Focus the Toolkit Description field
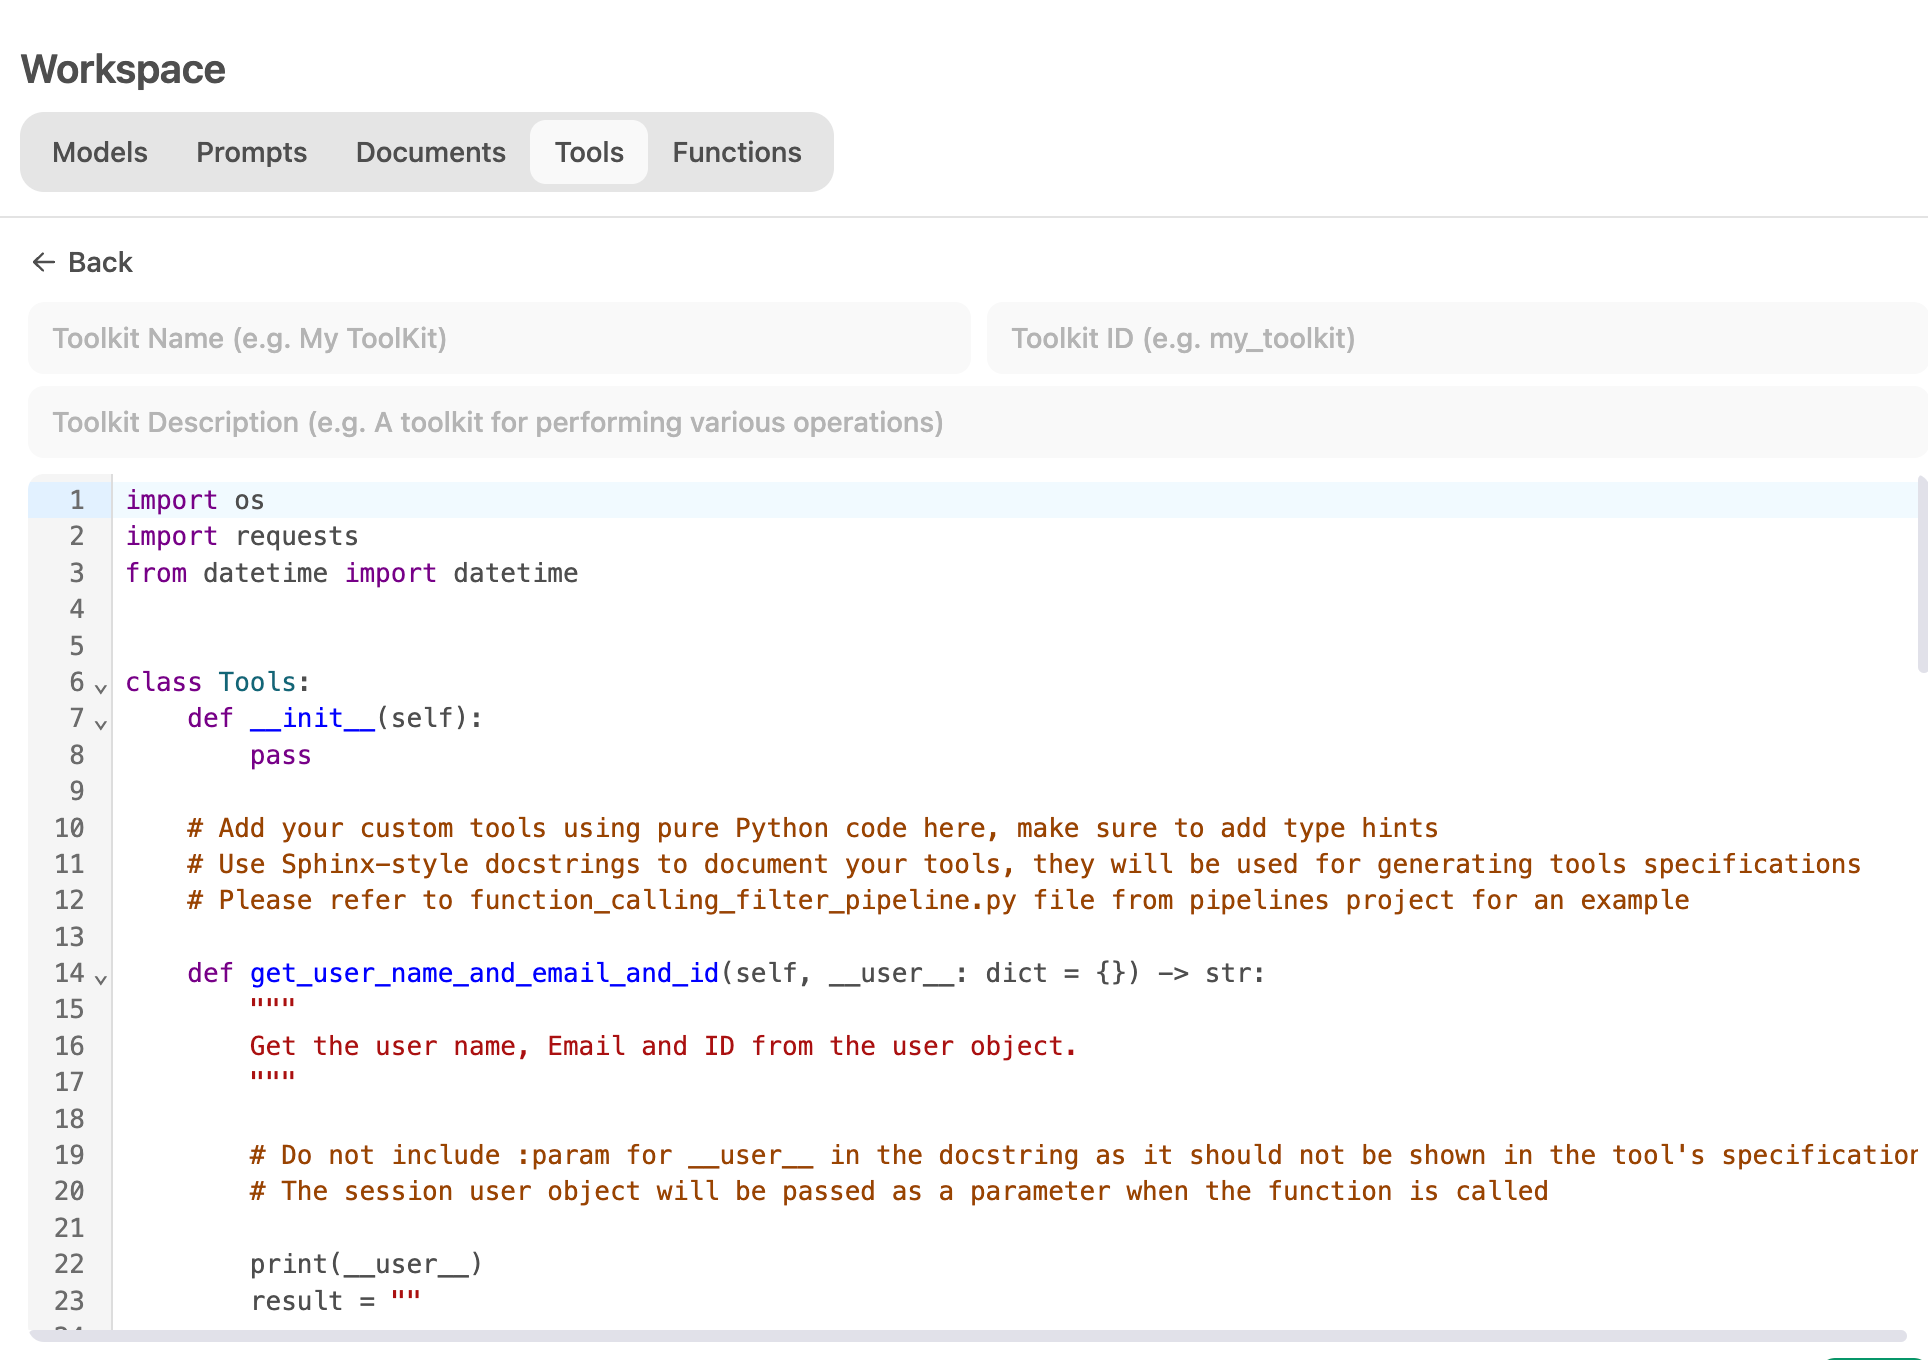 click(x=975, y=422)
